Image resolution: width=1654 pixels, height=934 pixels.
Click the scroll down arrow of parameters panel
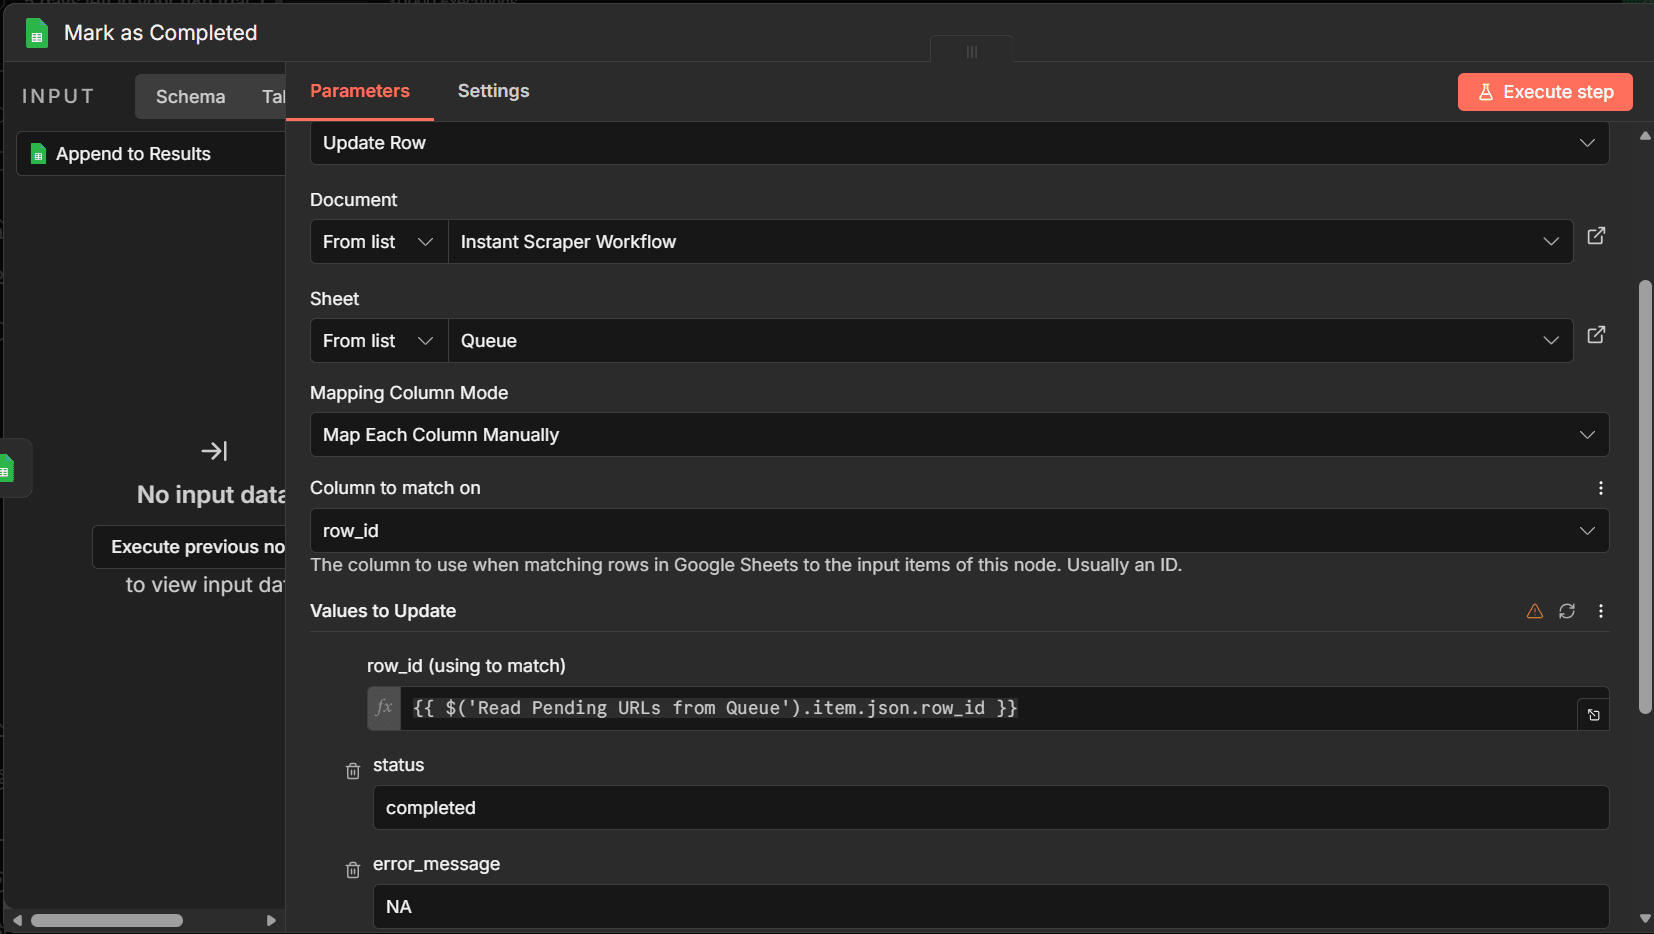[x=1645, y=918]
